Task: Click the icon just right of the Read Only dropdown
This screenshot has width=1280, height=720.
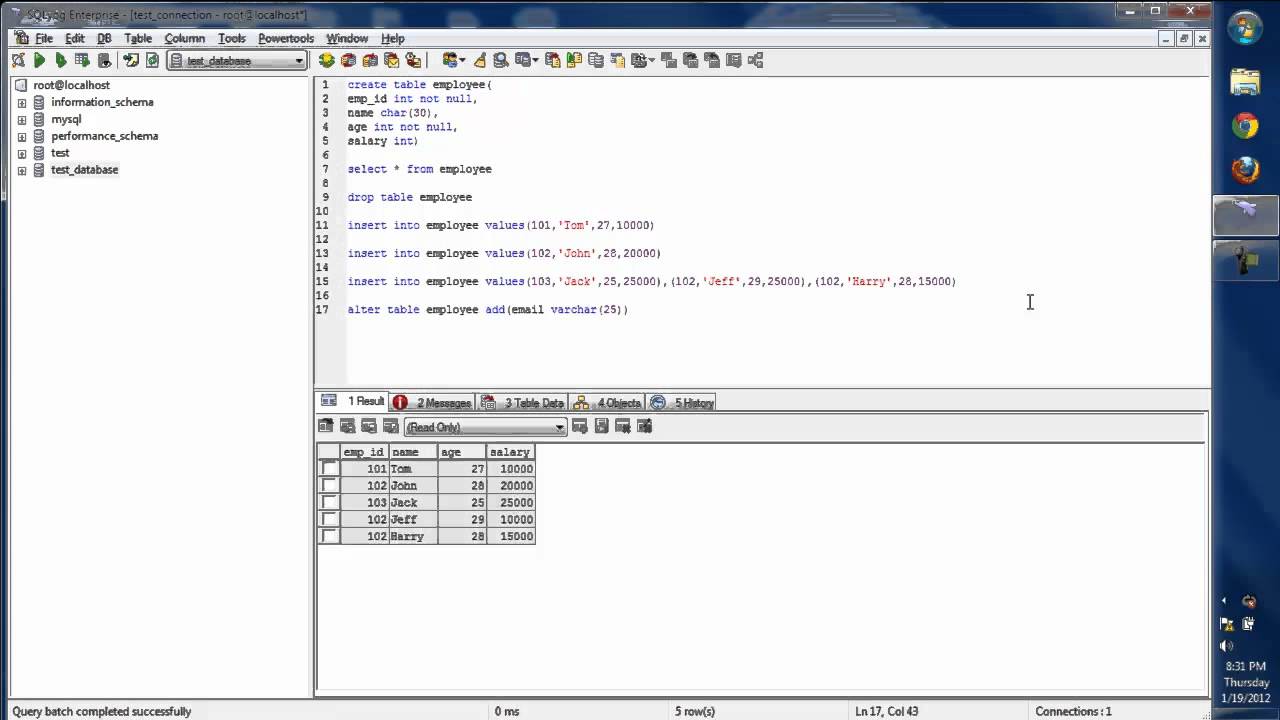Action: click(x=580, y=426)
